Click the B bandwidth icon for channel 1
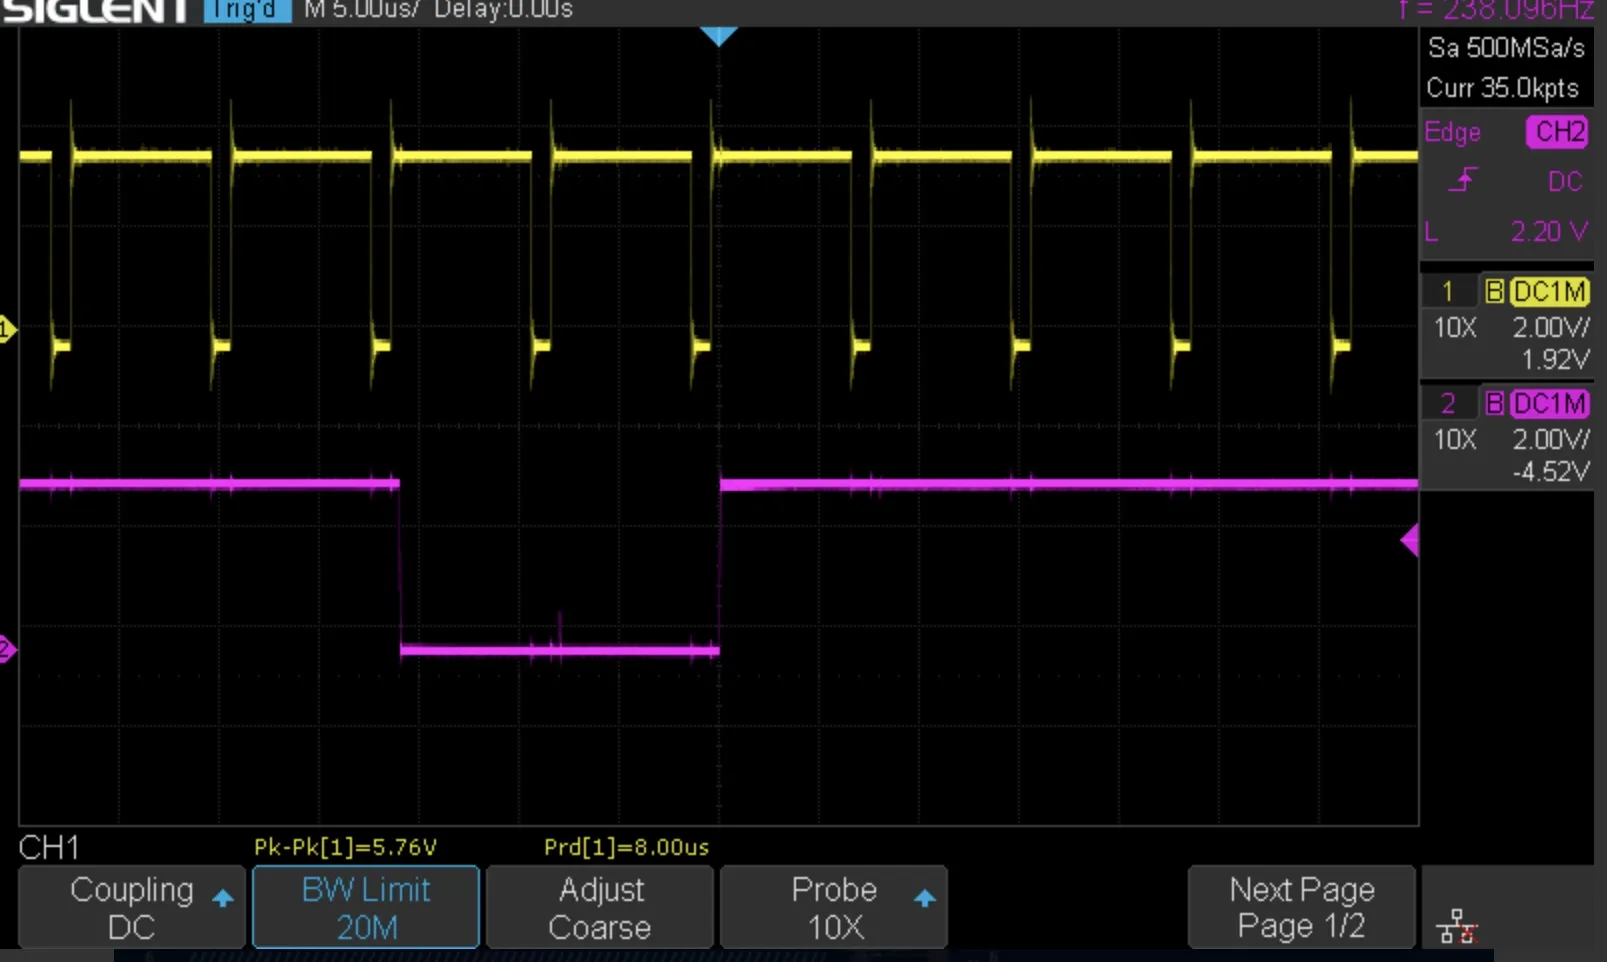 click(x=1494, y=291)
